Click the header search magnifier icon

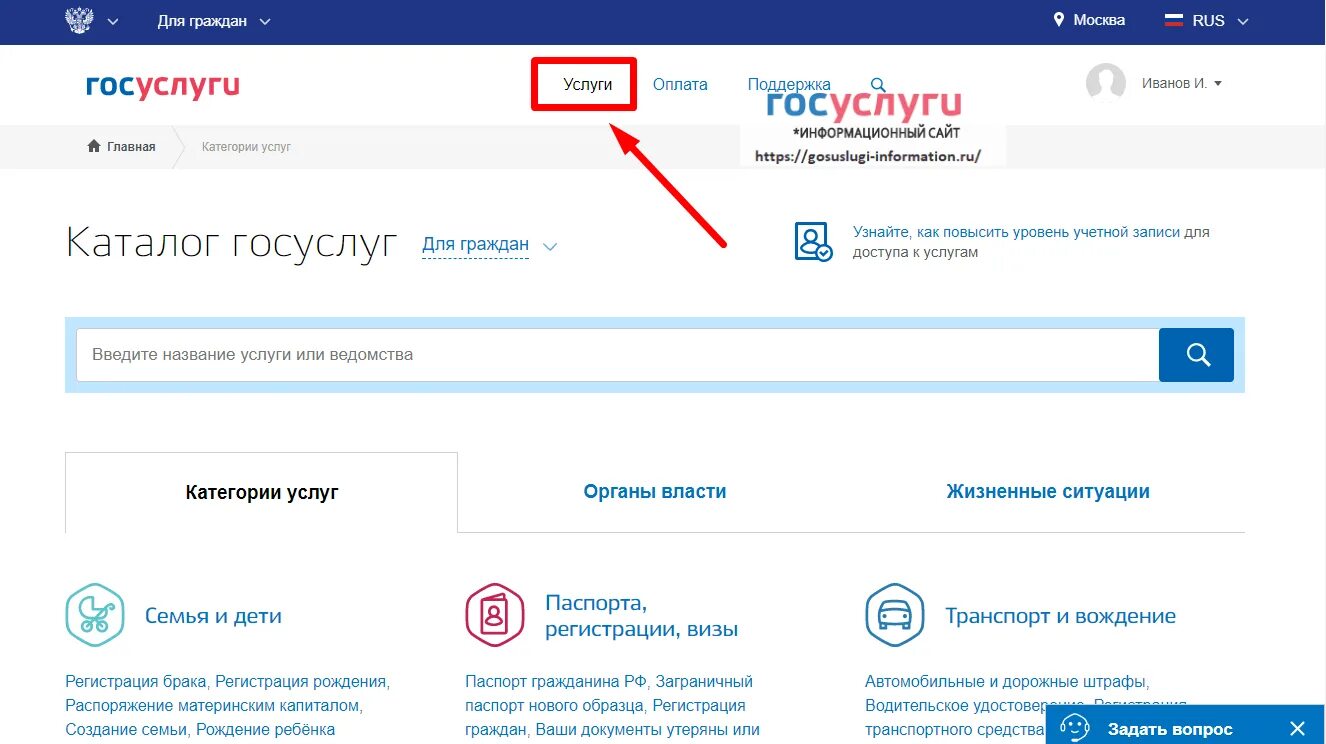(x=878, y=85)
